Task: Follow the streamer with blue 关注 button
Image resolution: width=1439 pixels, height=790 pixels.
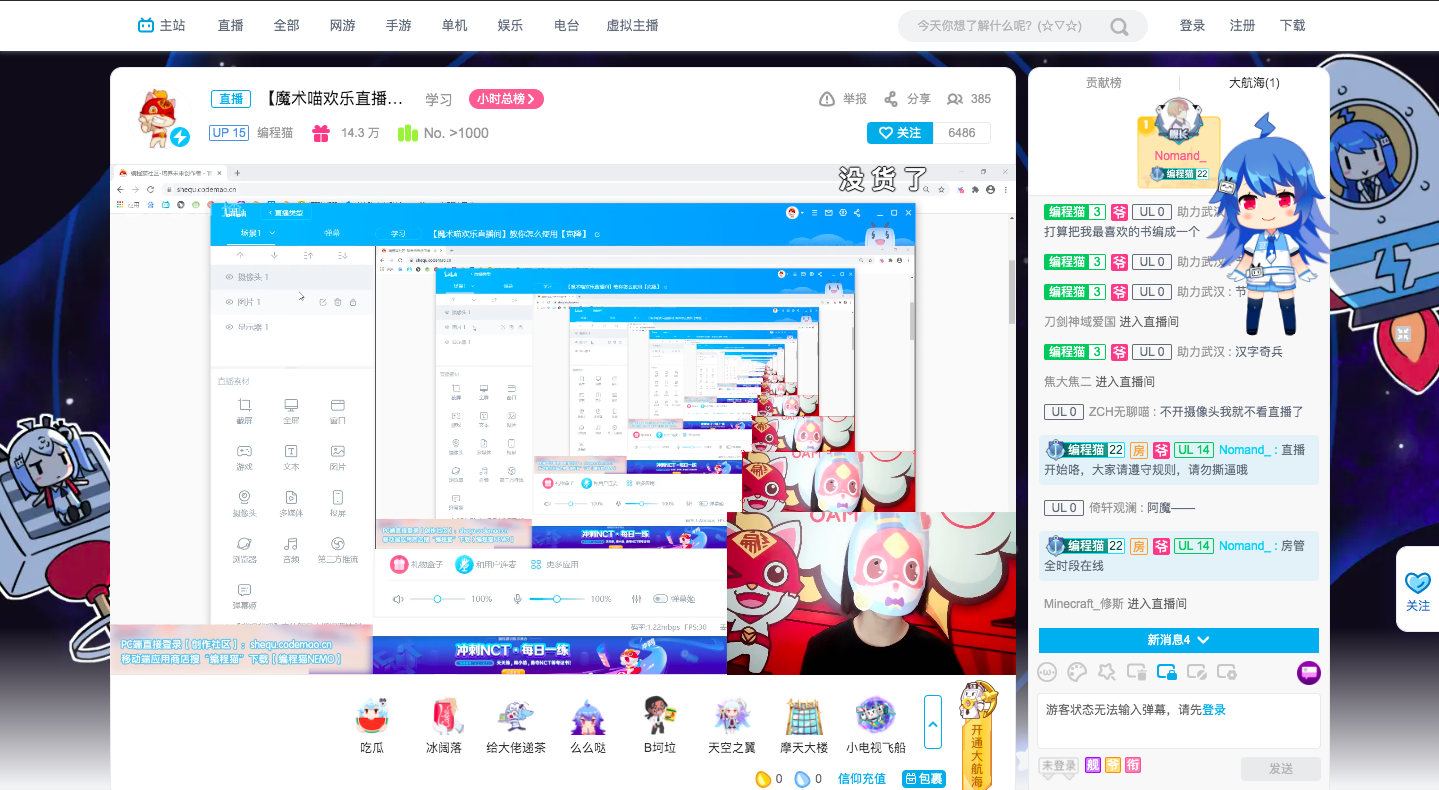Action: point(899,133)
